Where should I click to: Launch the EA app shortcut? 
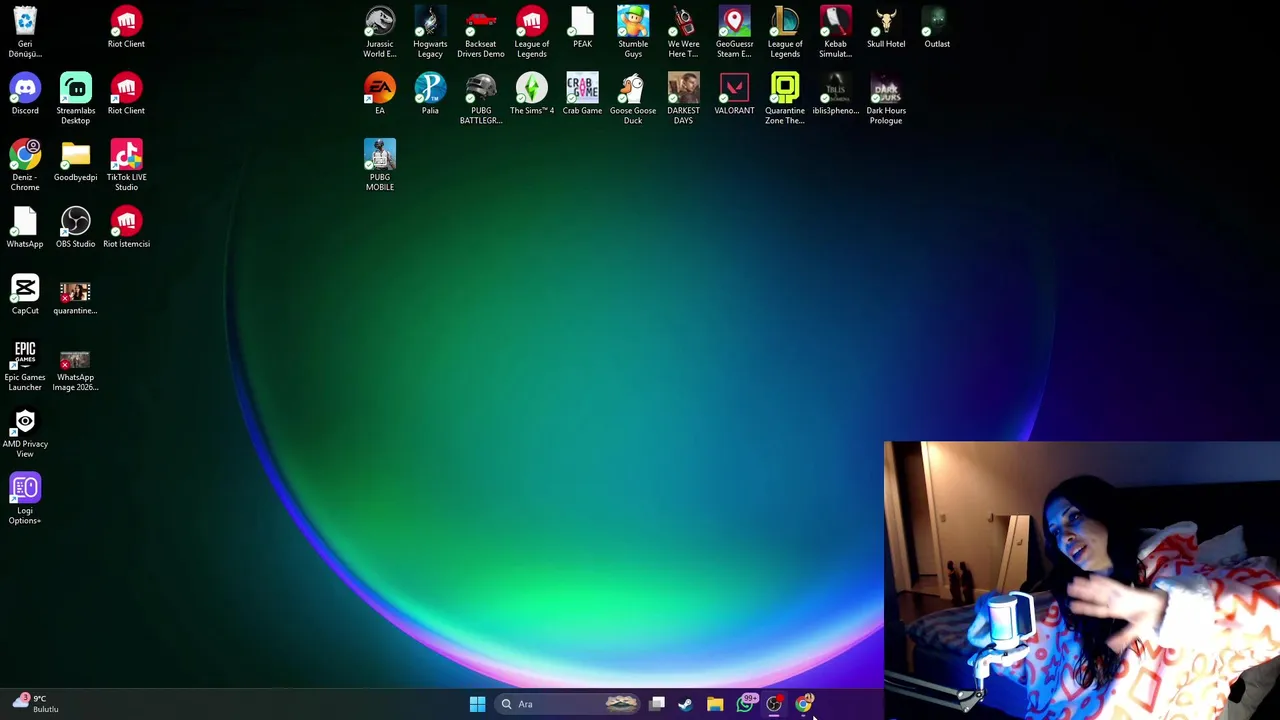click(380, 94)
